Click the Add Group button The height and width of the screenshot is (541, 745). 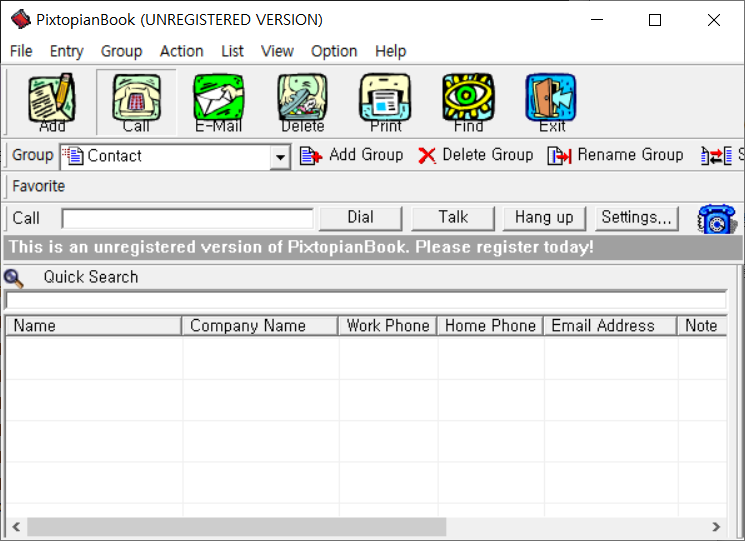coord(352,155)
